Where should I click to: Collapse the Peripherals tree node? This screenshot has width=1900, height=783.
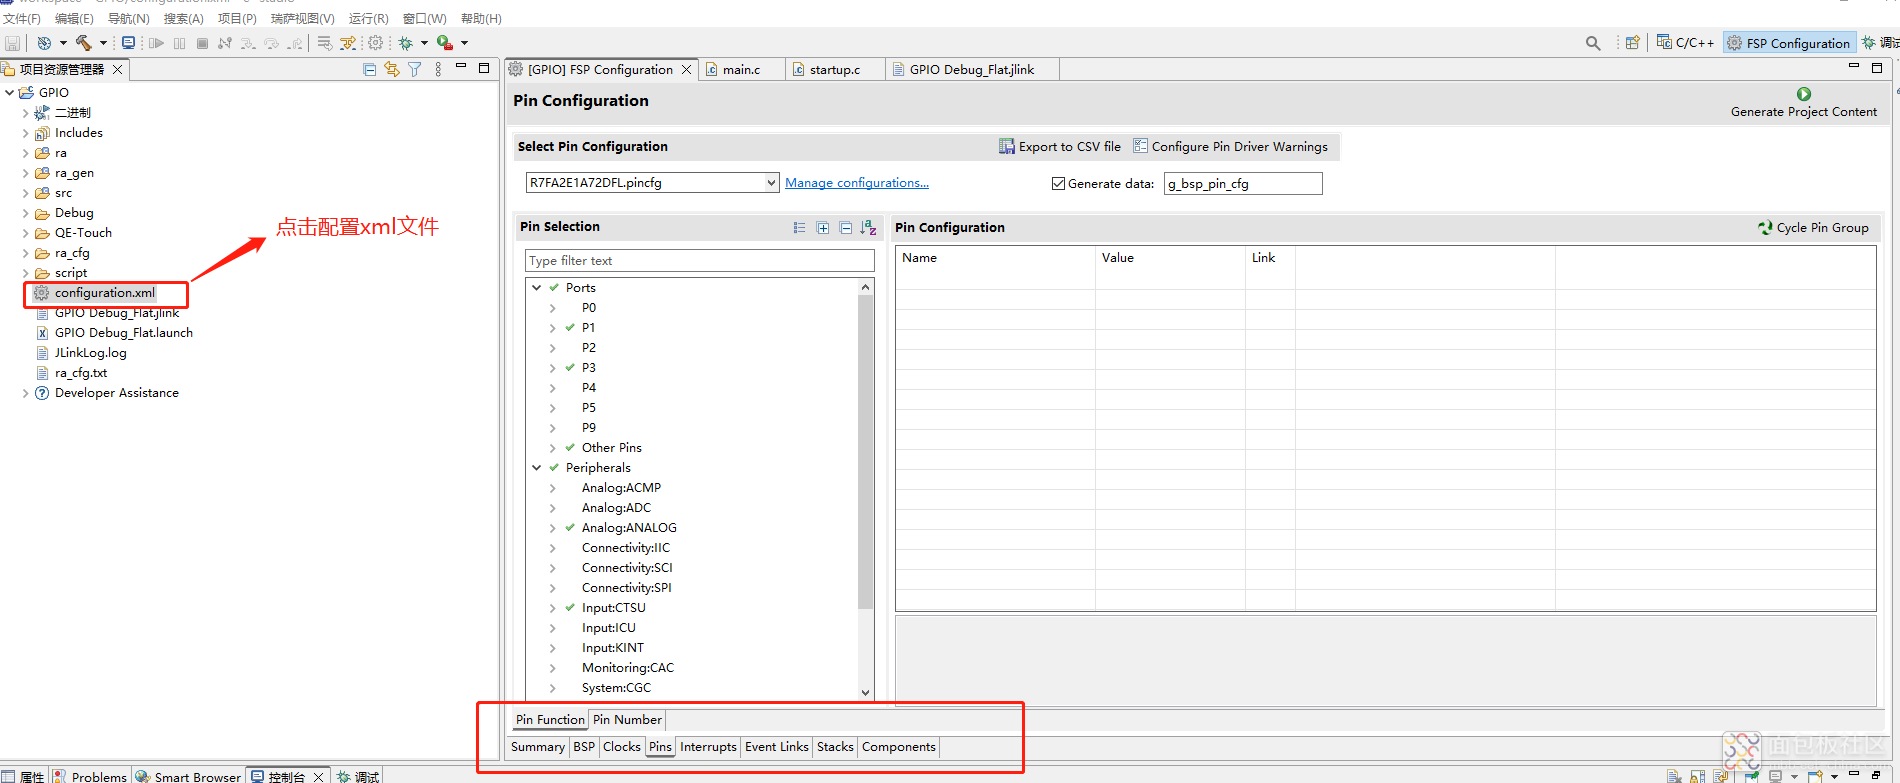(x=537, y=468)
